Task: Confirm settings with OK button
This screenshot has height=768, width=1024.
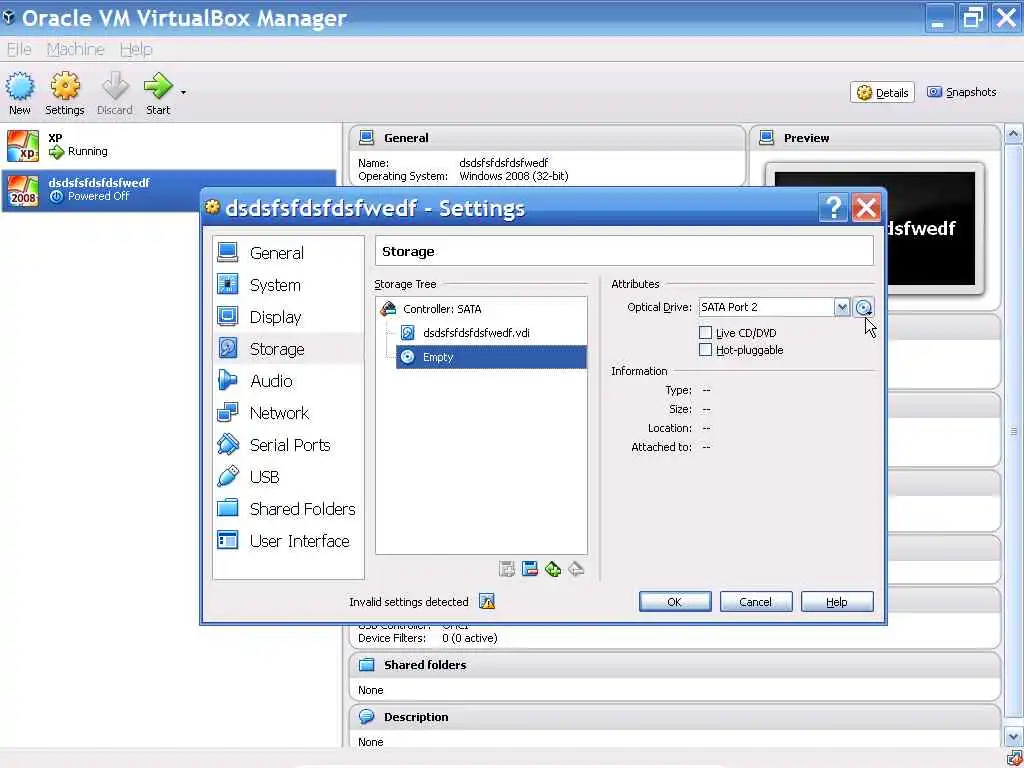Action: click(675, 601)
